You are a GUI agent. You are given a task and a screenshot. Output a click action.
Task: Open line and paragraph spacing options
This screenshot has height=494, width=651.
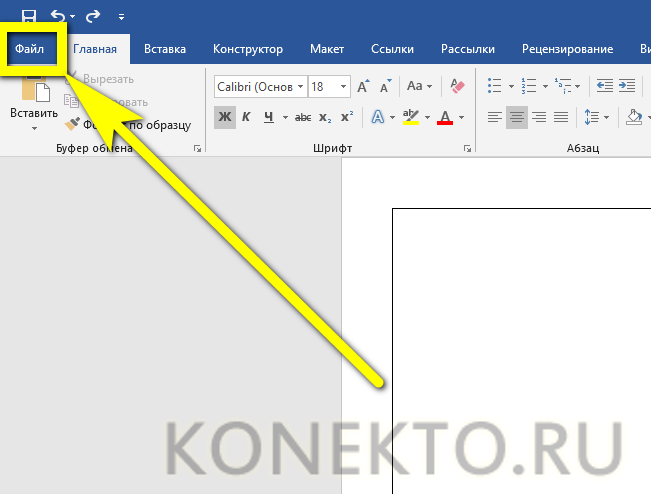591,117
